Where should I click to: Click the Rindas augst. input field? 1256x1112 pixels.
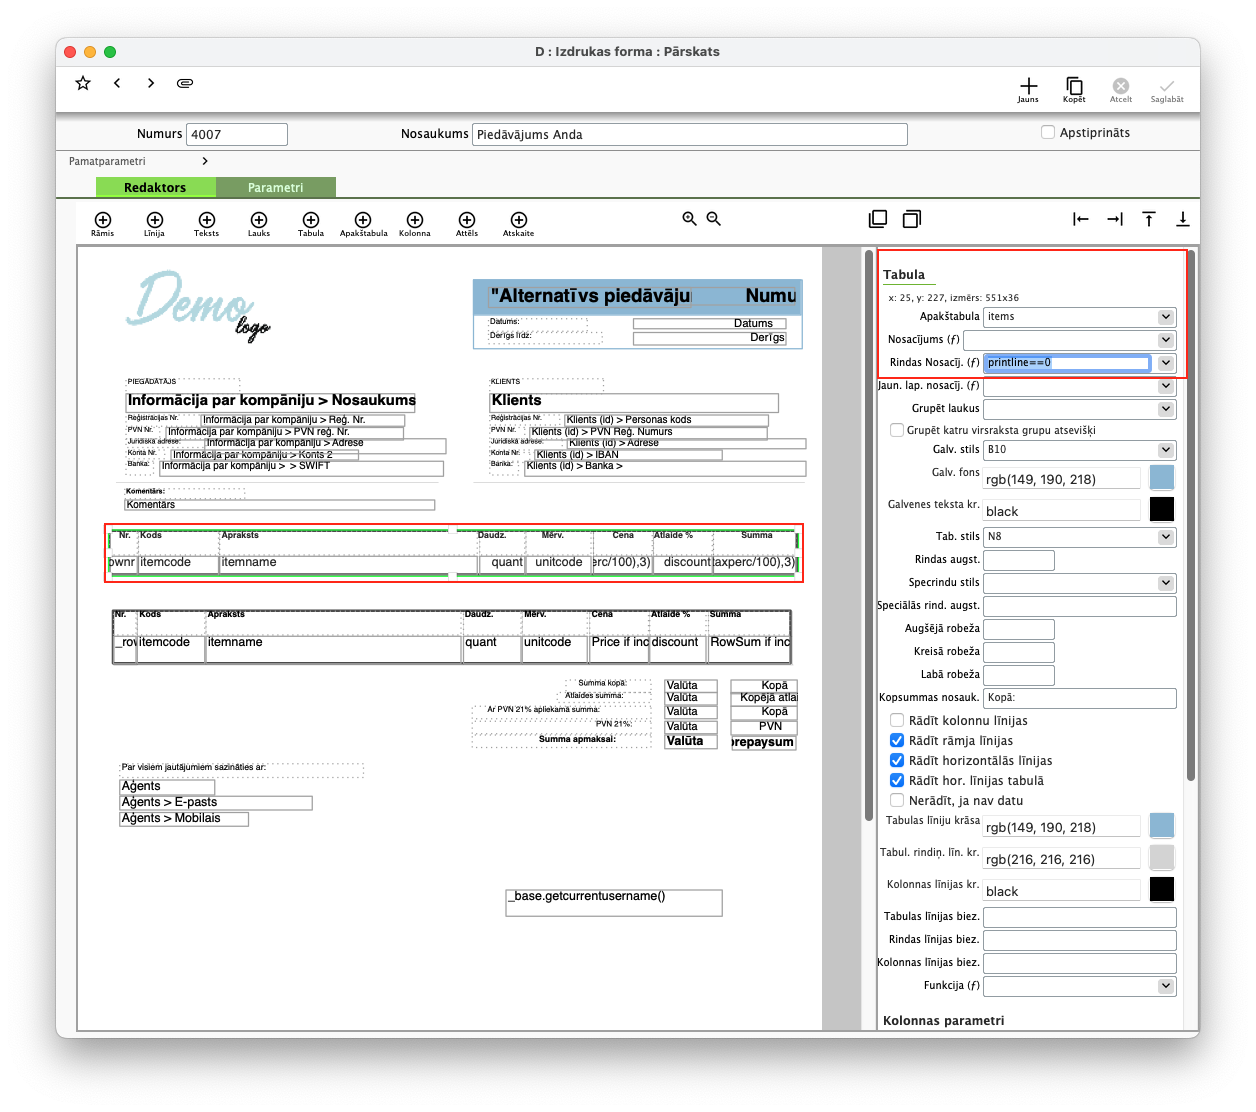pos(1019,560)
